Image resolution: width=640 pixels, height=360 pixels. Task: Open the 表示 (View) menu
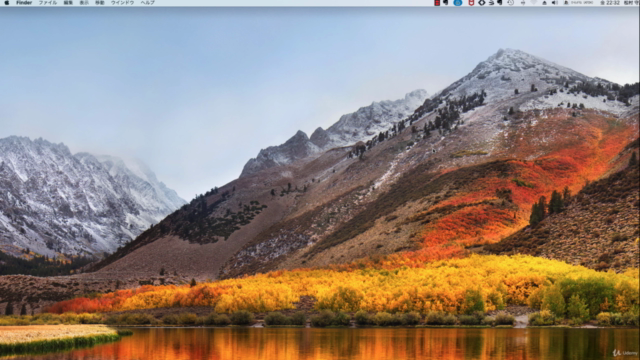(x=84, y=2)
